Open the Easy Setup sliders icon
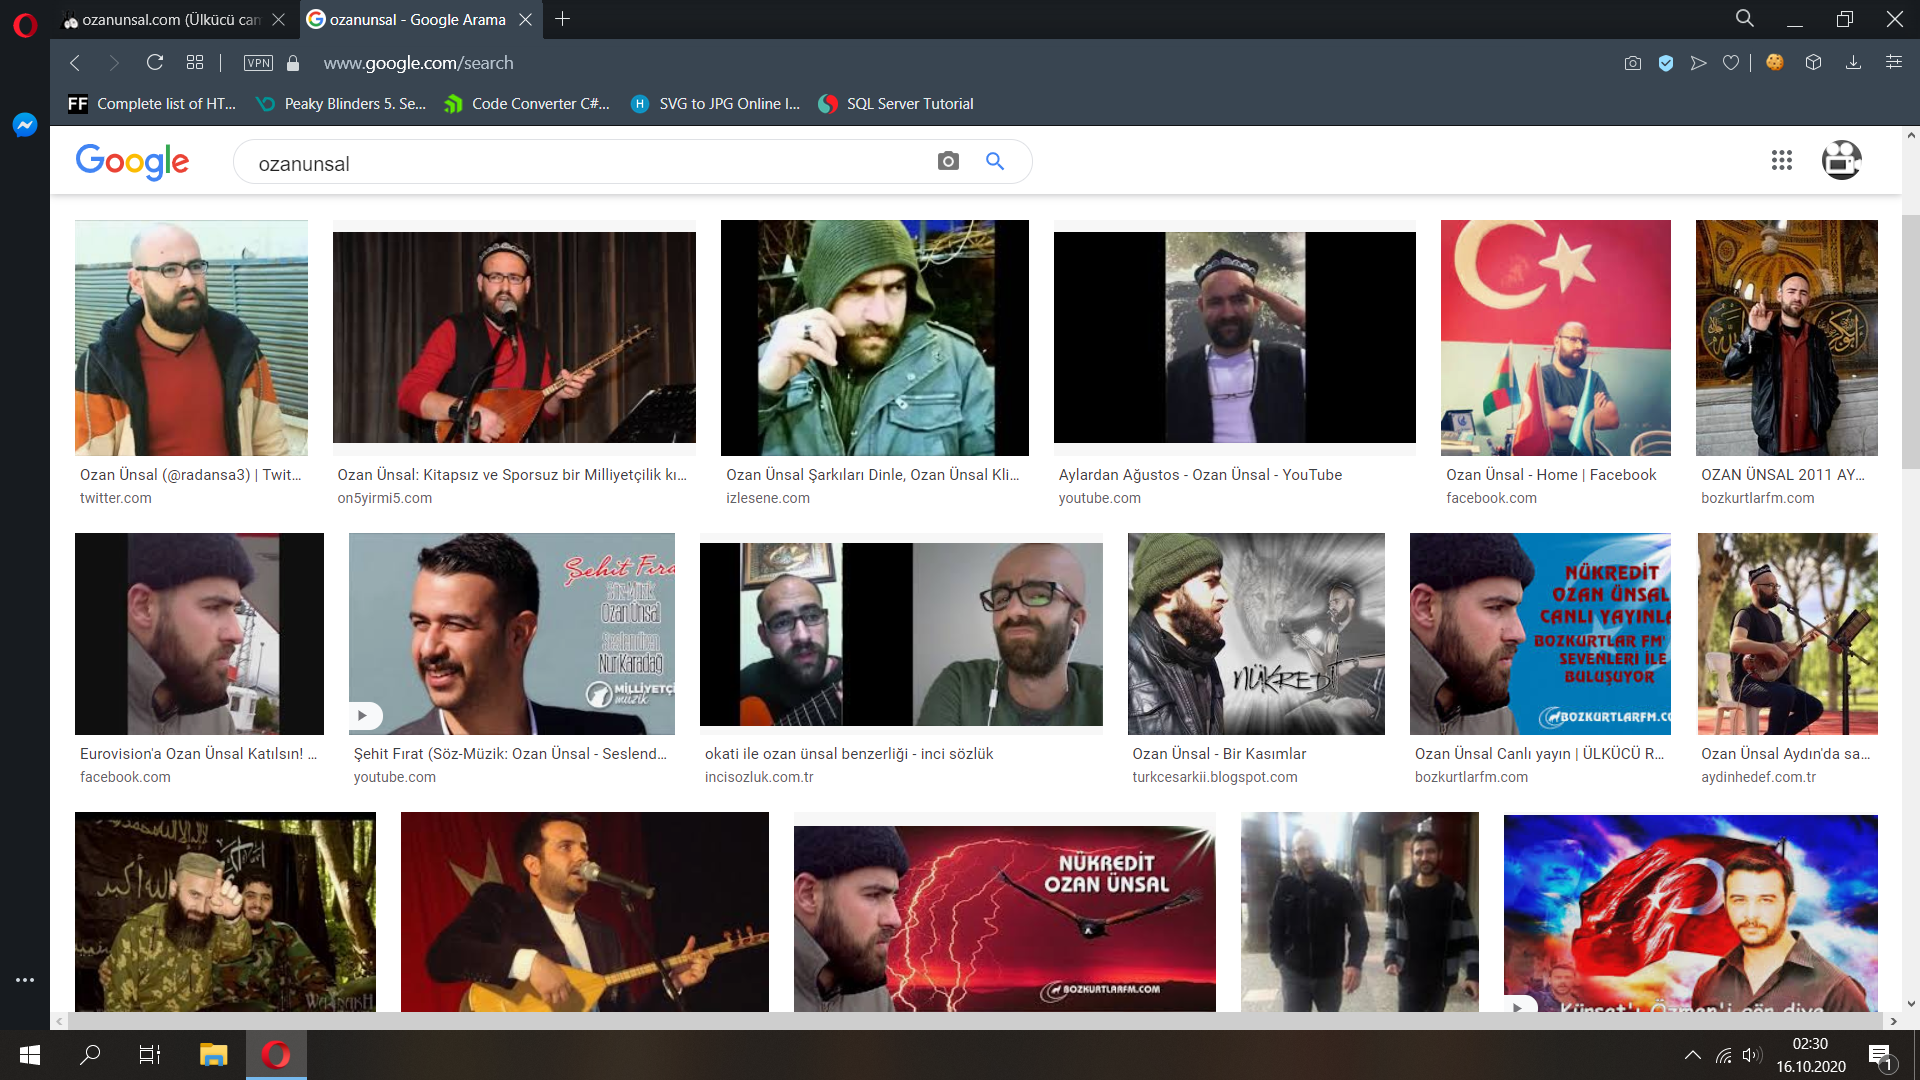 point(1894,62)
